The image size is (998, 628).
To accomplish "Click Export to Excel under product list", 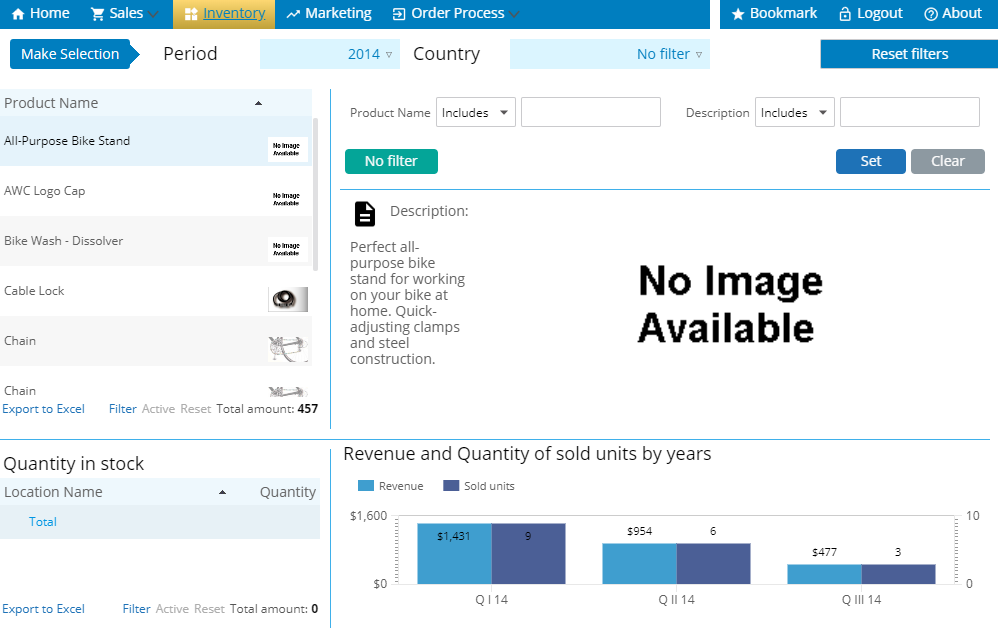I will (44, 409).
